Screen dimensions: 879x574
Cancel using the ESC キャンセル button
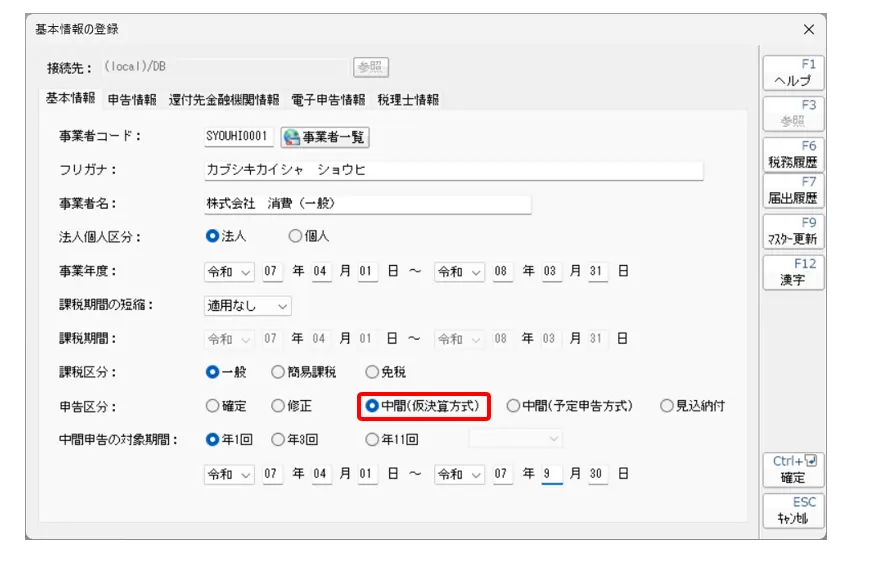pyautogui.click(x=793, y=511)
